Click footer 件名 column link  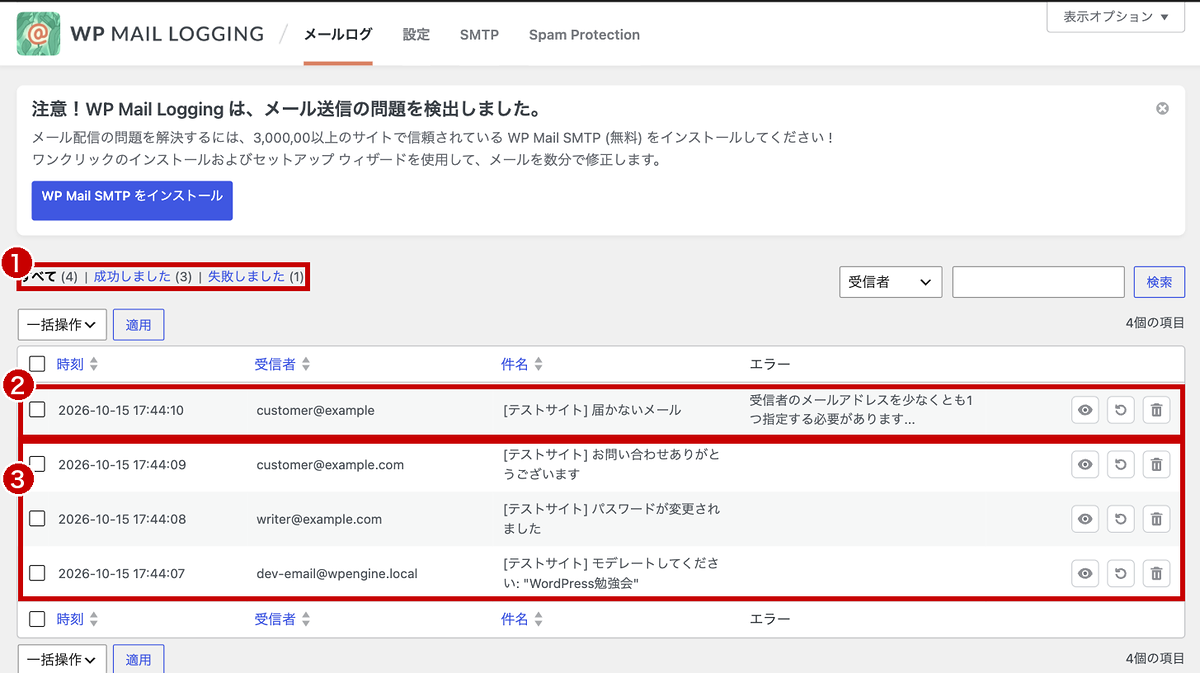[514, 620]
